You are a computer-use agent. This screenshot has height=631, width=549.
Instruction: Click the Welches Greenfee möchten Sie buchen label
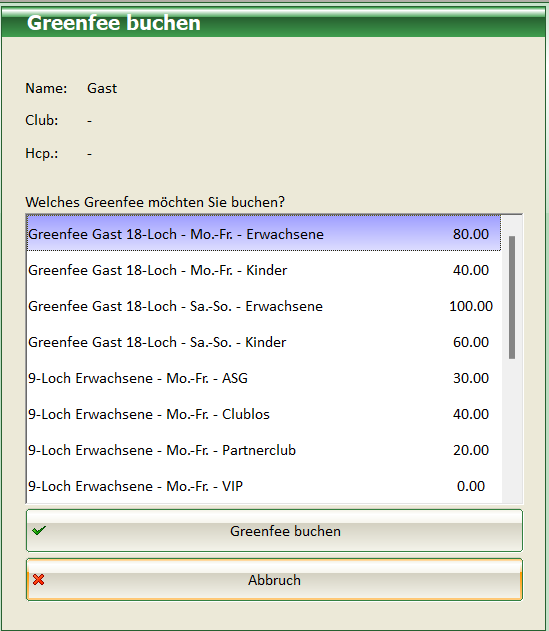point(155,202)
